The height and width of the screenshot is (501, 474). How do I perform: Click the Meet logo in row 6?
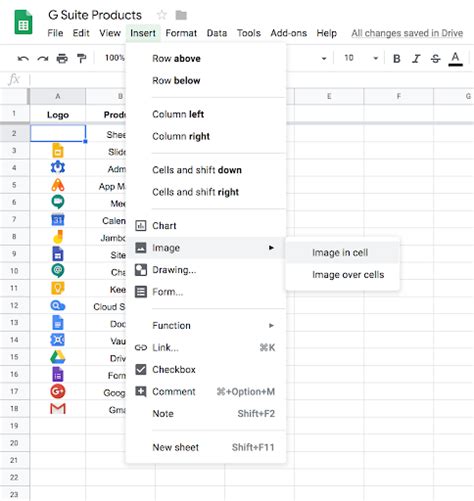coord(58,202)
